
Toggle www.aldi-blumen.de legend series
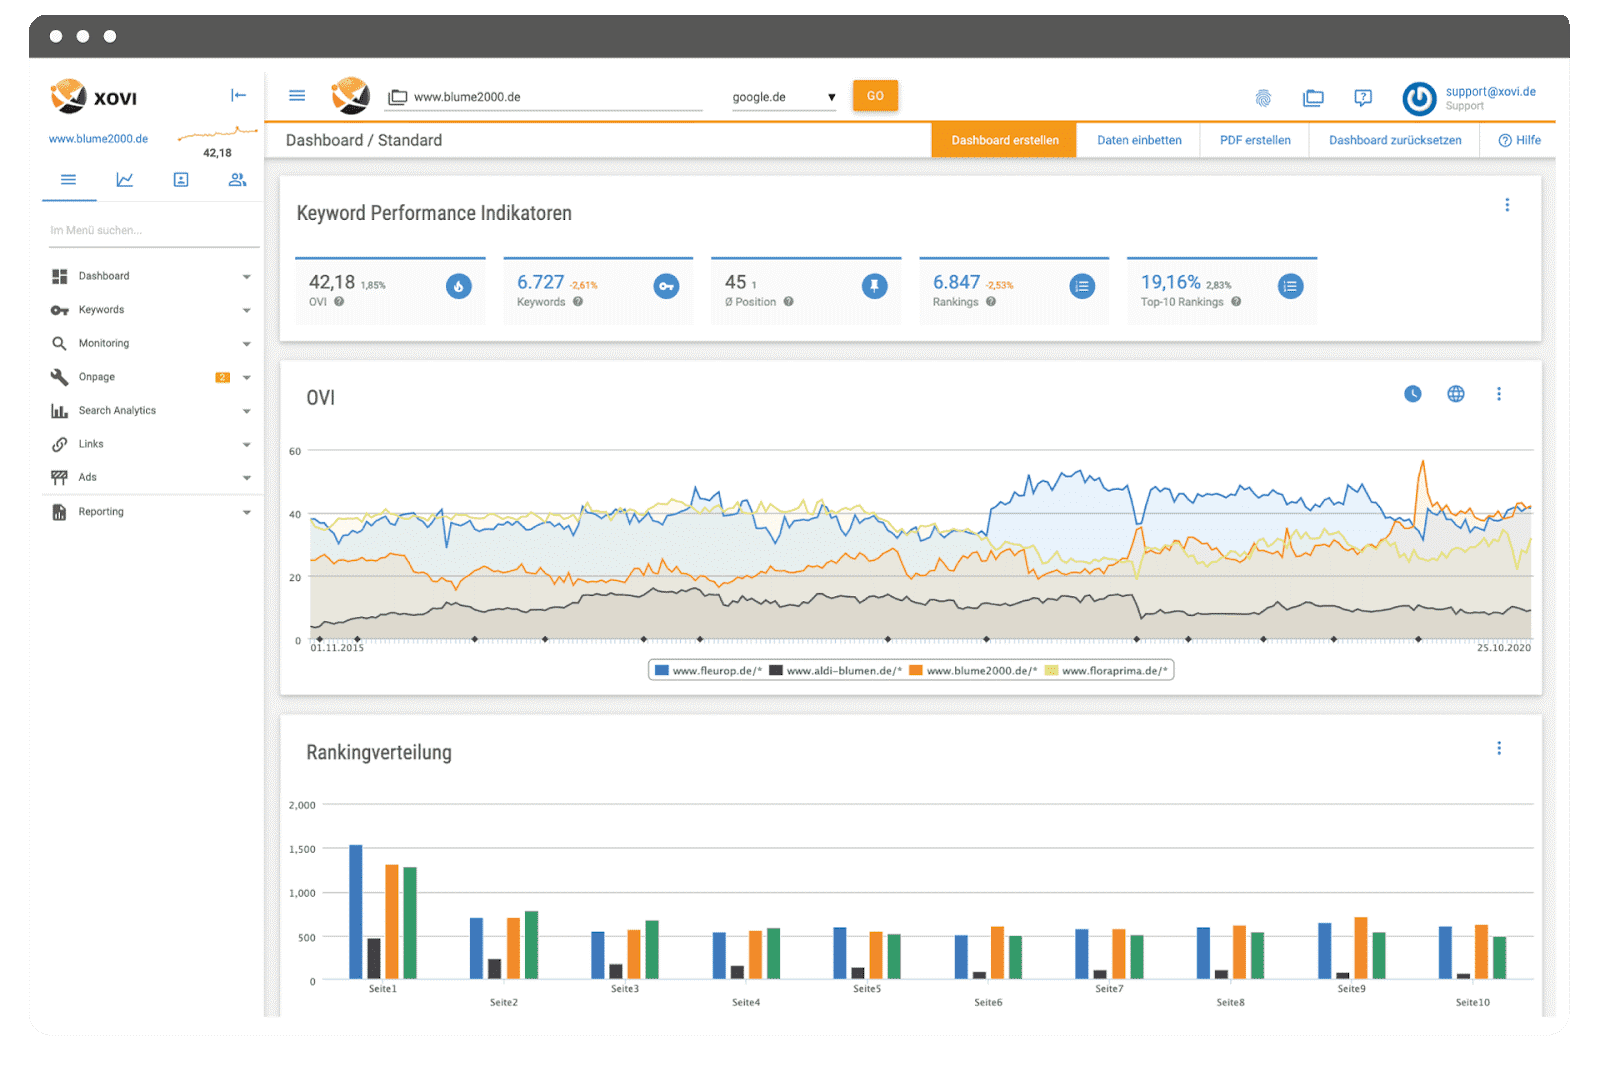click(835, 671)
